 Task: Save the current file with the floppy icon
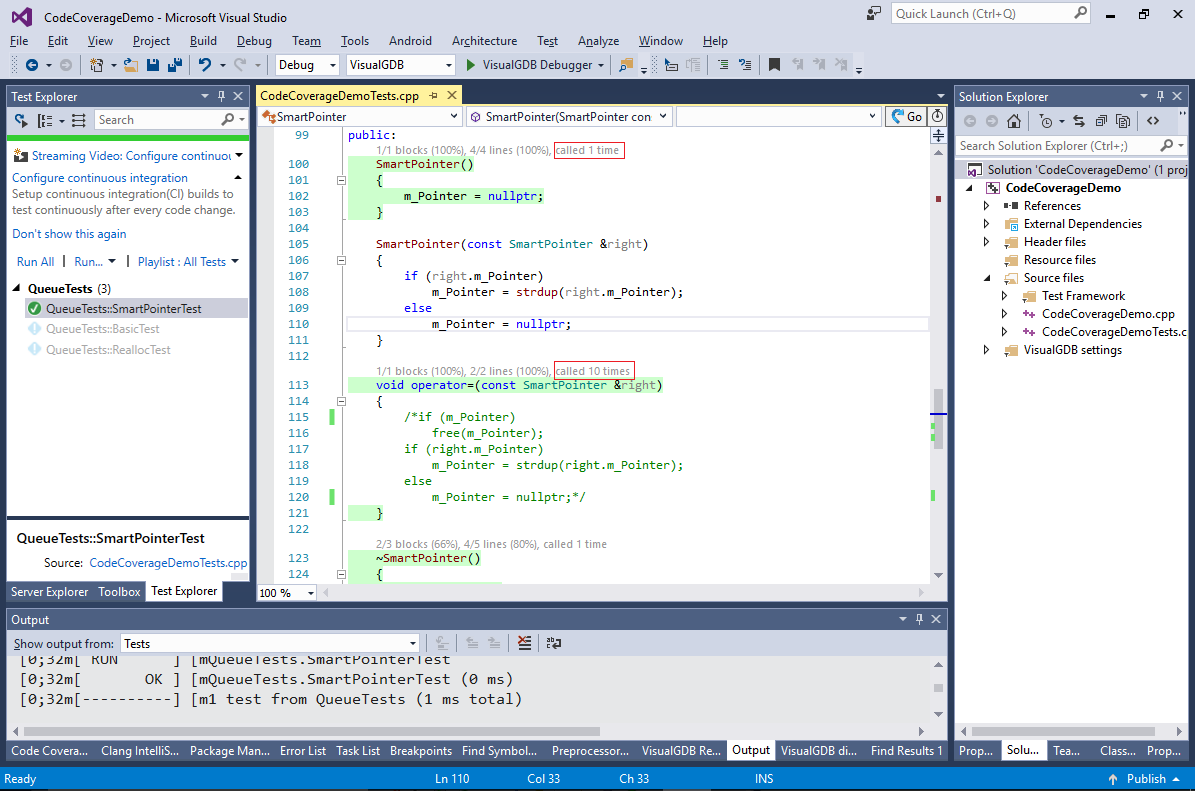(x=153, y=66)
